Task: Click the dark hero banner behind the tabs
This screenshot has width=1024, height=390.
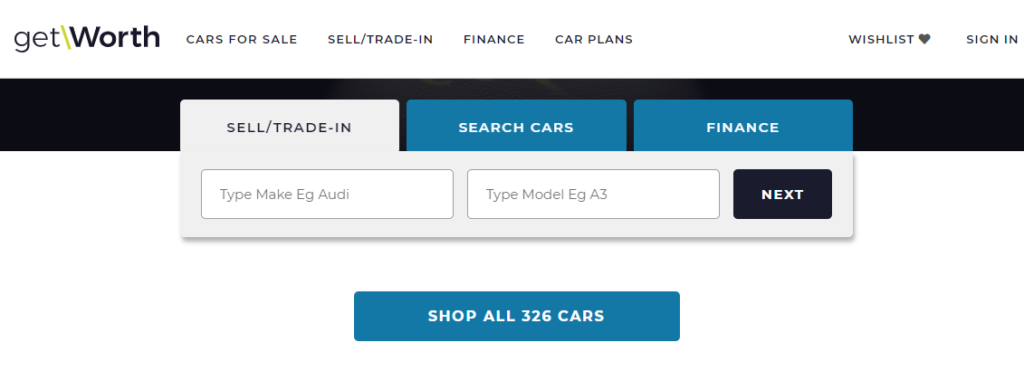Action: pyautogui.click(x=89, y=115)
